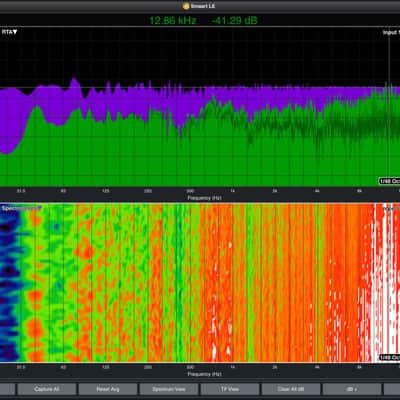Image resolution: width=400 pixels, height=400 pixels.
Task: Click the 125 label on the spectrograph frequency axis
Action: pyautogui.click(x=105, y=367)
